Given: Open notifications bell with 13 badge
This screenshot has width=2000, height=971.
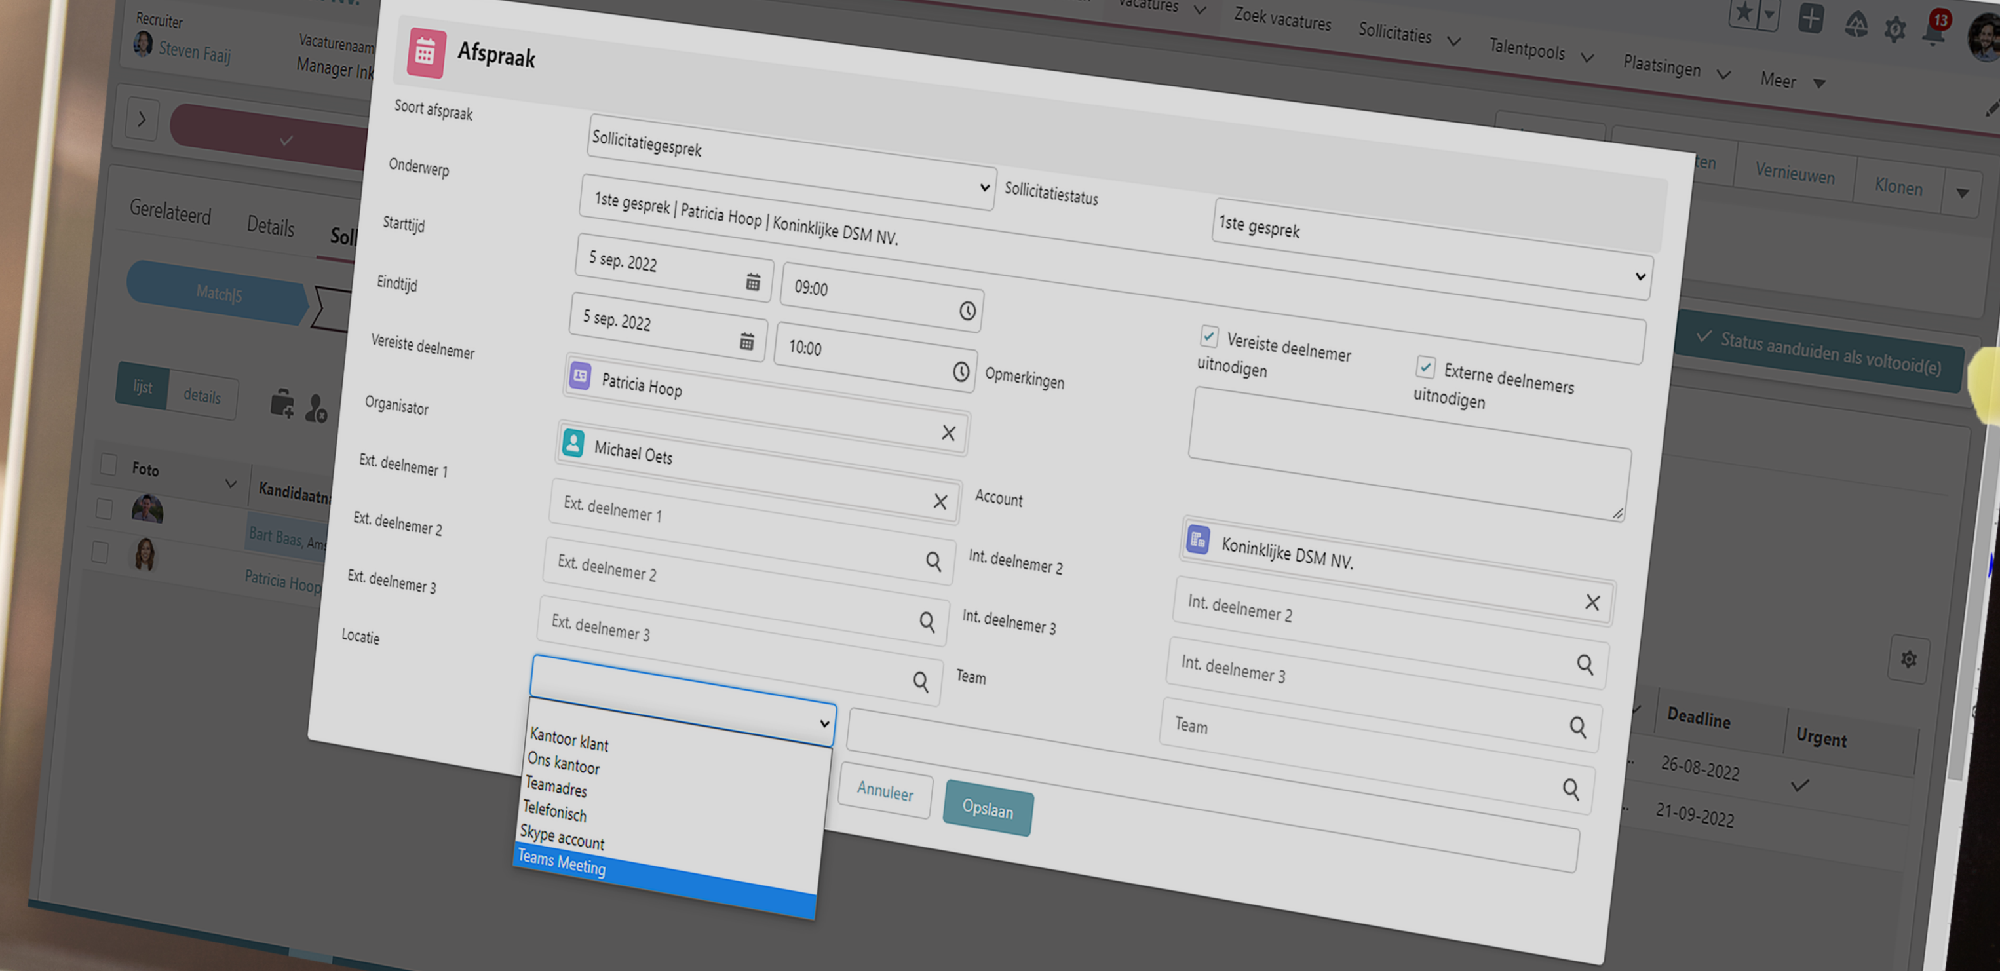Looking at the screenshot, I should [x=1934, y=32].
